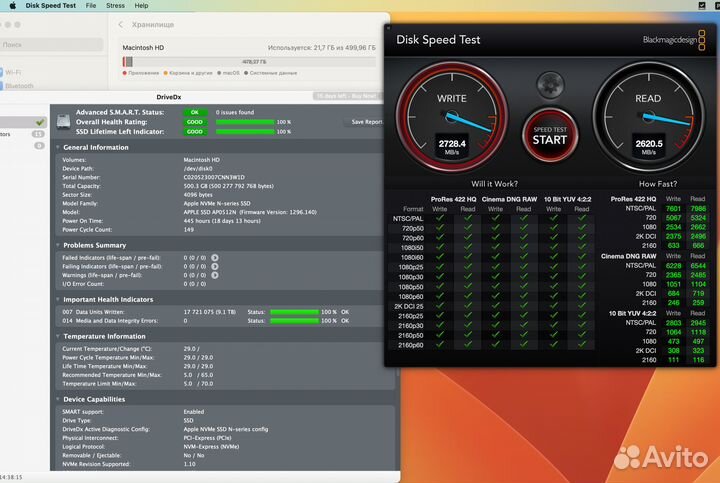Collapse the General Information section
The width and height of the screenshot is (720, 483).
point(58,147)
